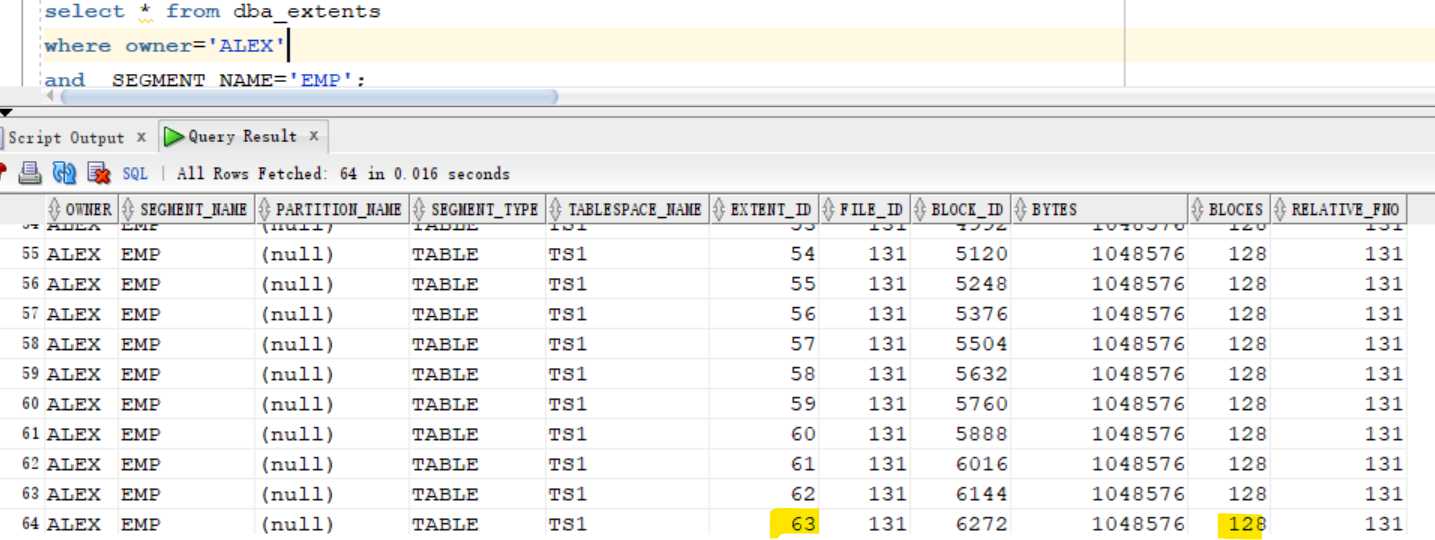This screenshot has width=1435, height=540.
Task: Select BLOCK_ID cell 5376
Action: click(x=960, y=314)
